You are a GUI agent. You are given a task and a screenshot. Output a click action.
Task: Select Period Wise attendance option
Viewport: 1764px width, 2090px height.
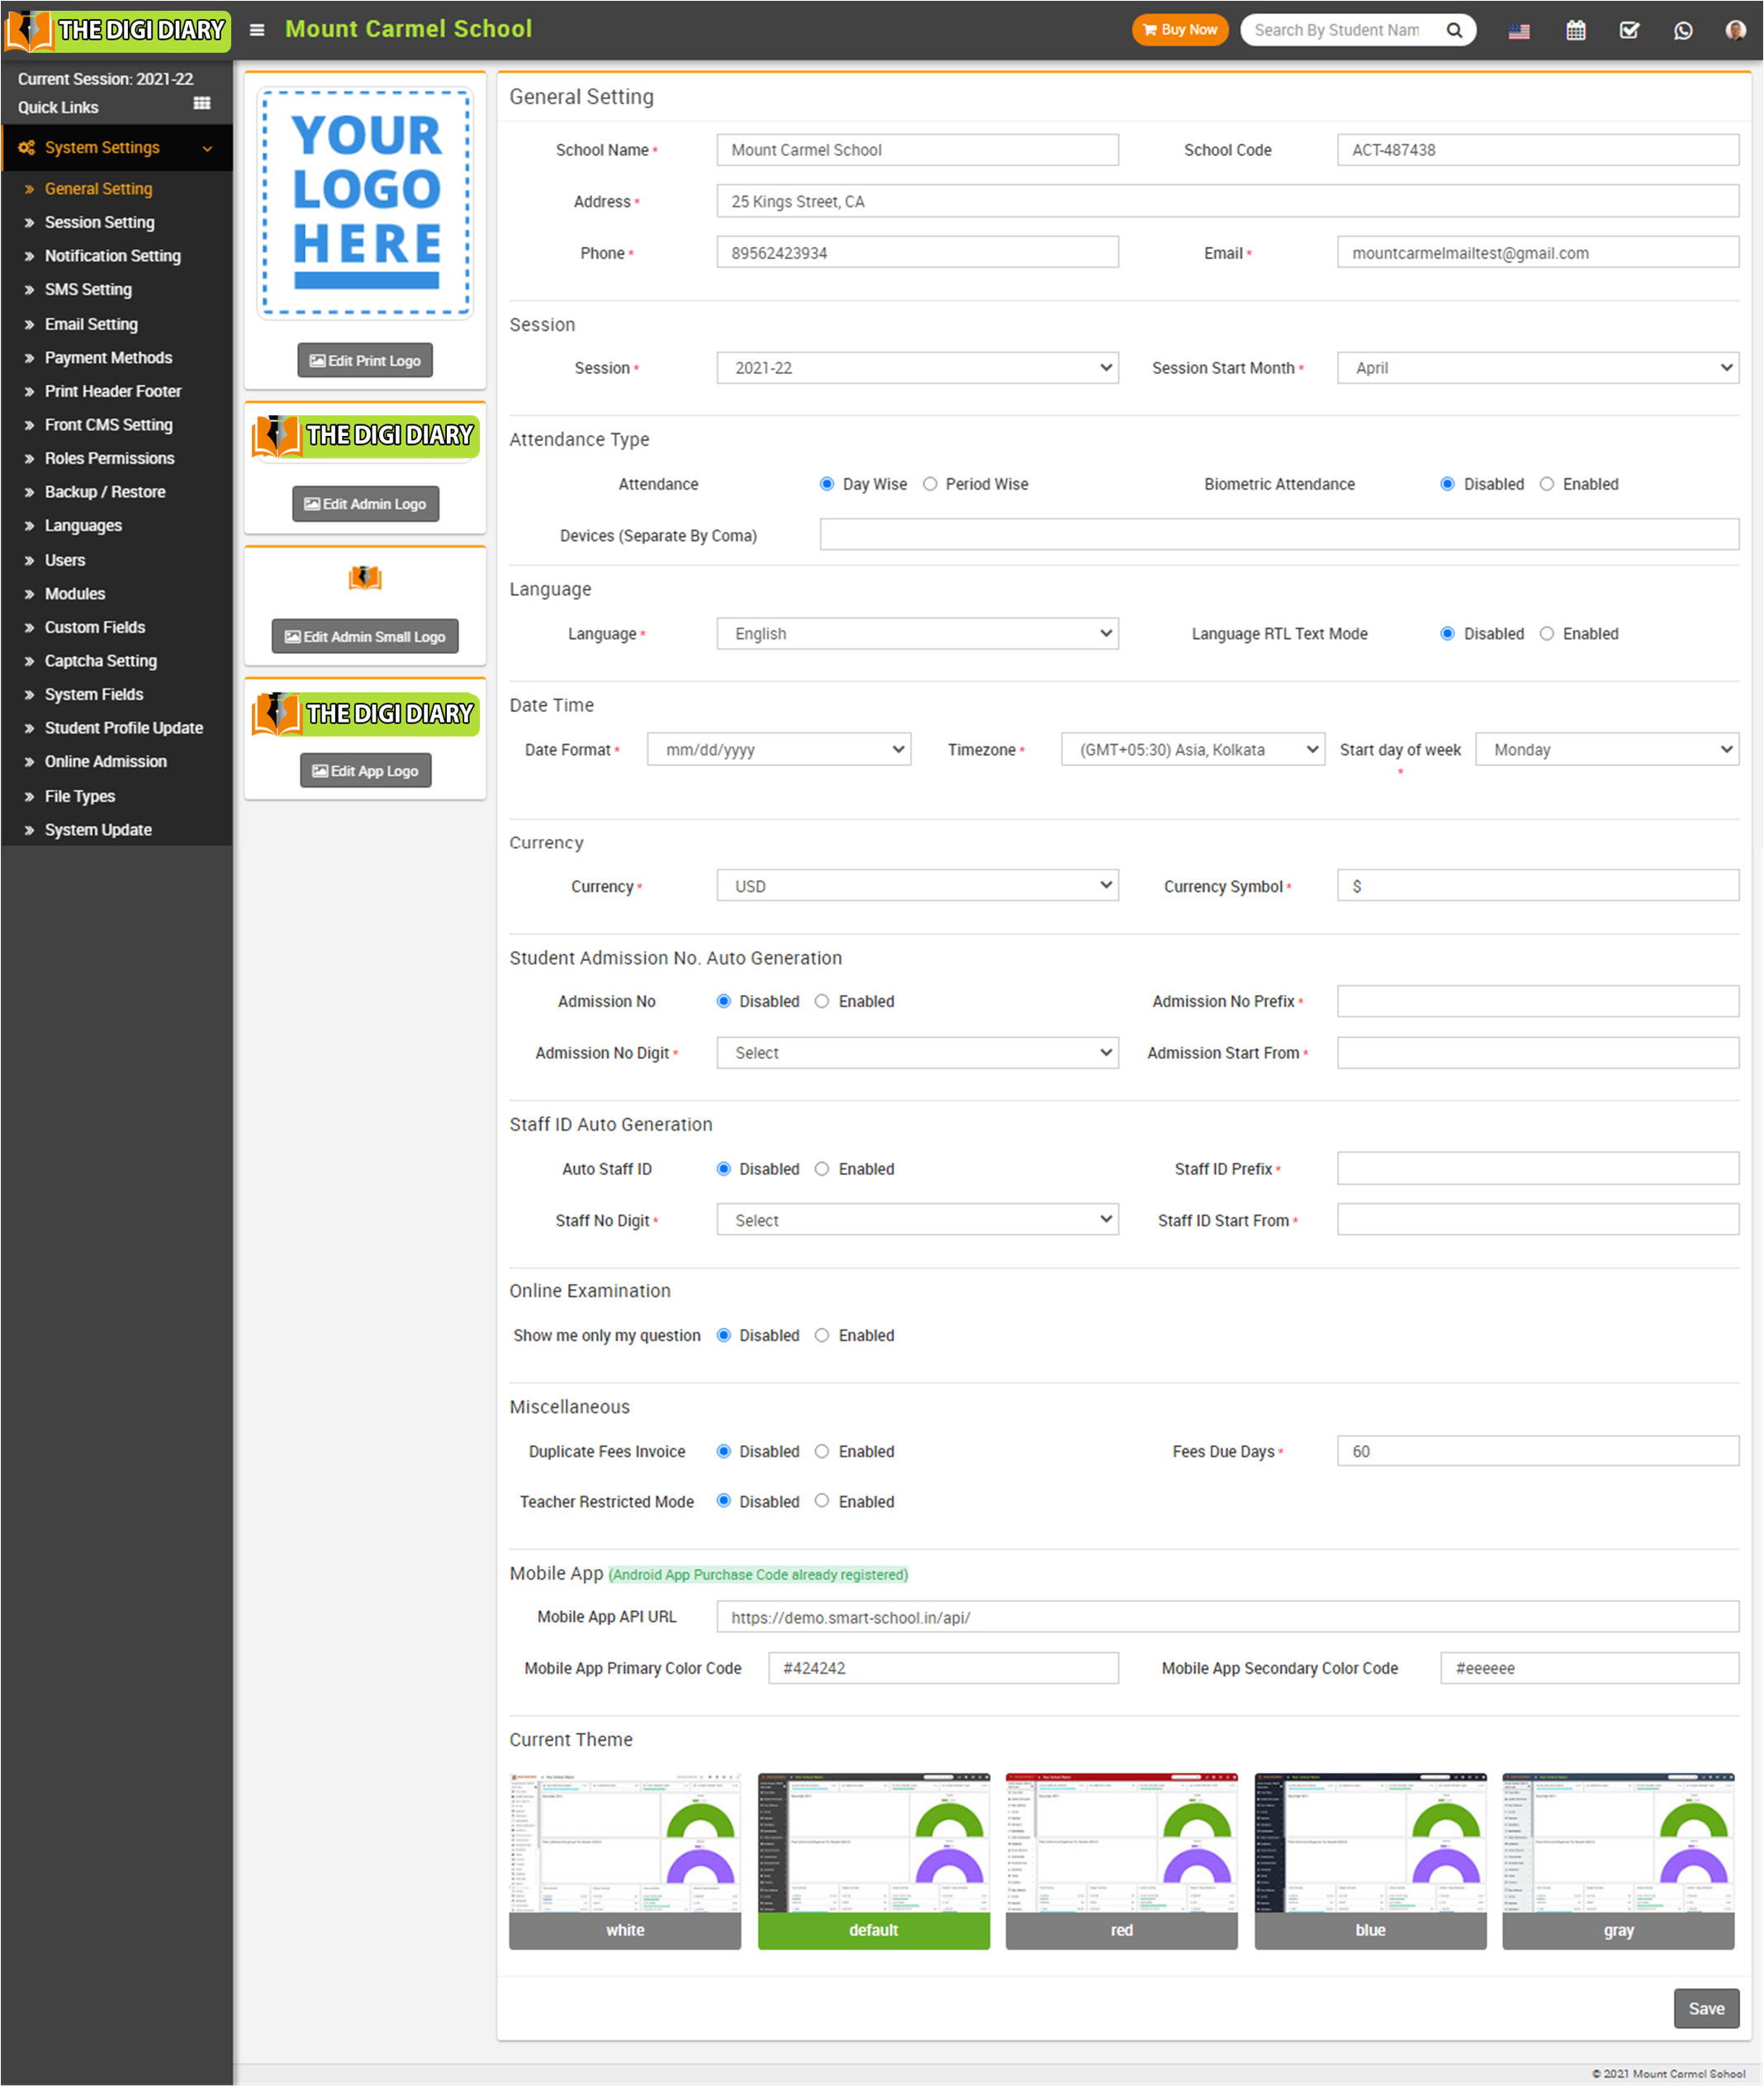pos(930,484)
